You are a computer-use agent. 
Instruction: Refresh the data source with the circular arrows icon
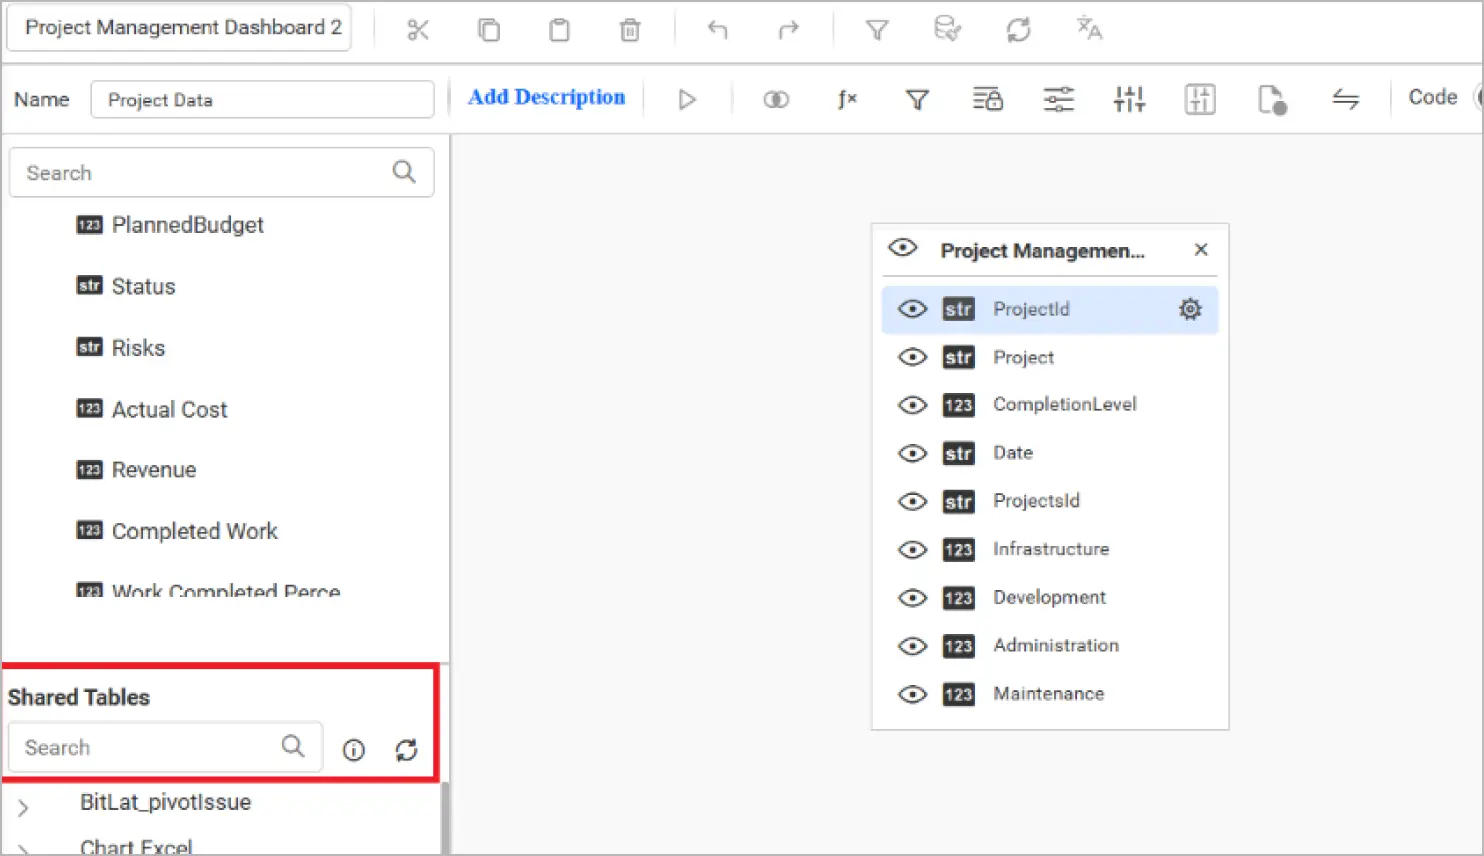tap(1018, 29)
